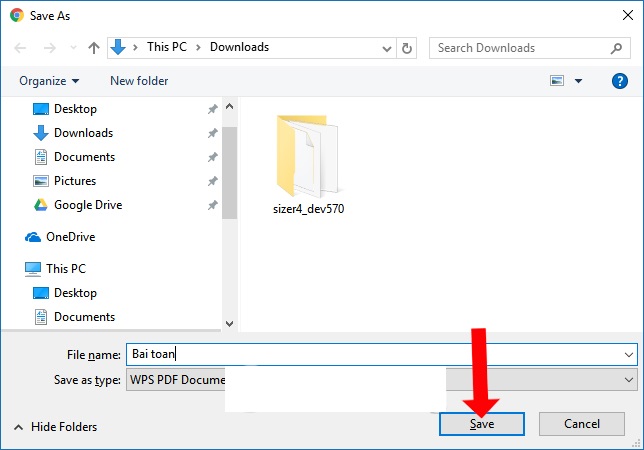This screenshot has width=644, height=450.
Task: Open the recent locations dropdown arrow
Action: pos(74,48)
